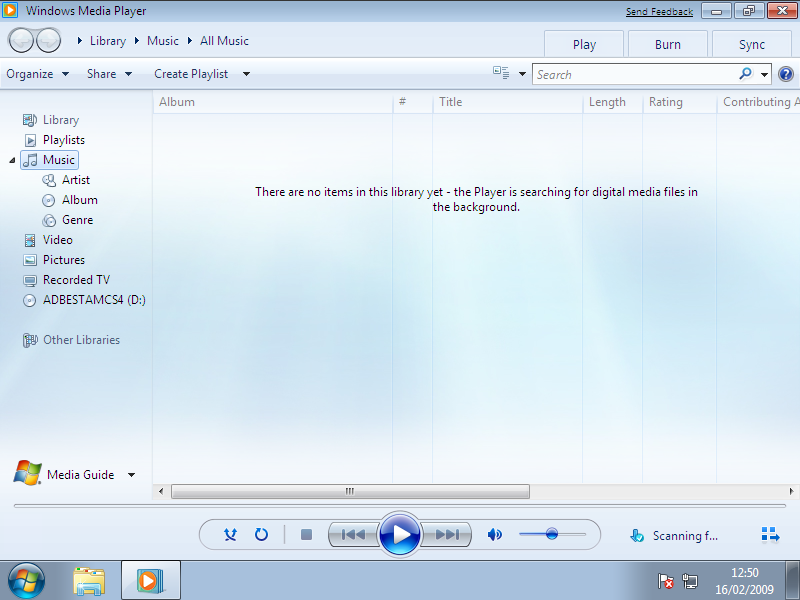Click the Stop playback button

(x=306, y=535)
